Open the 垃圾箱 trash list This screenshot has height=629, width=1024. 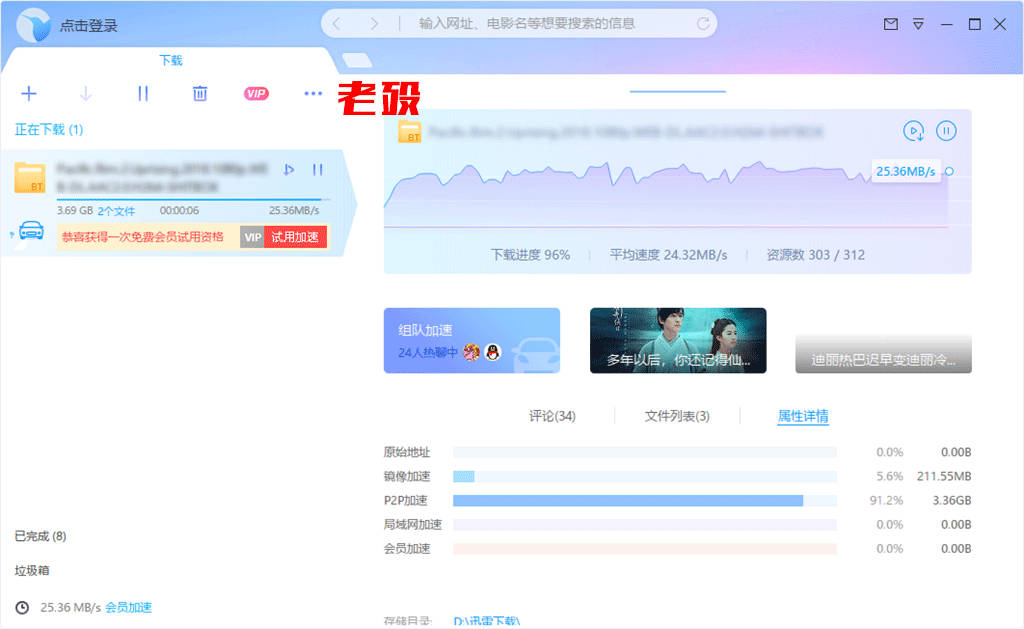(x=32, y=570)
